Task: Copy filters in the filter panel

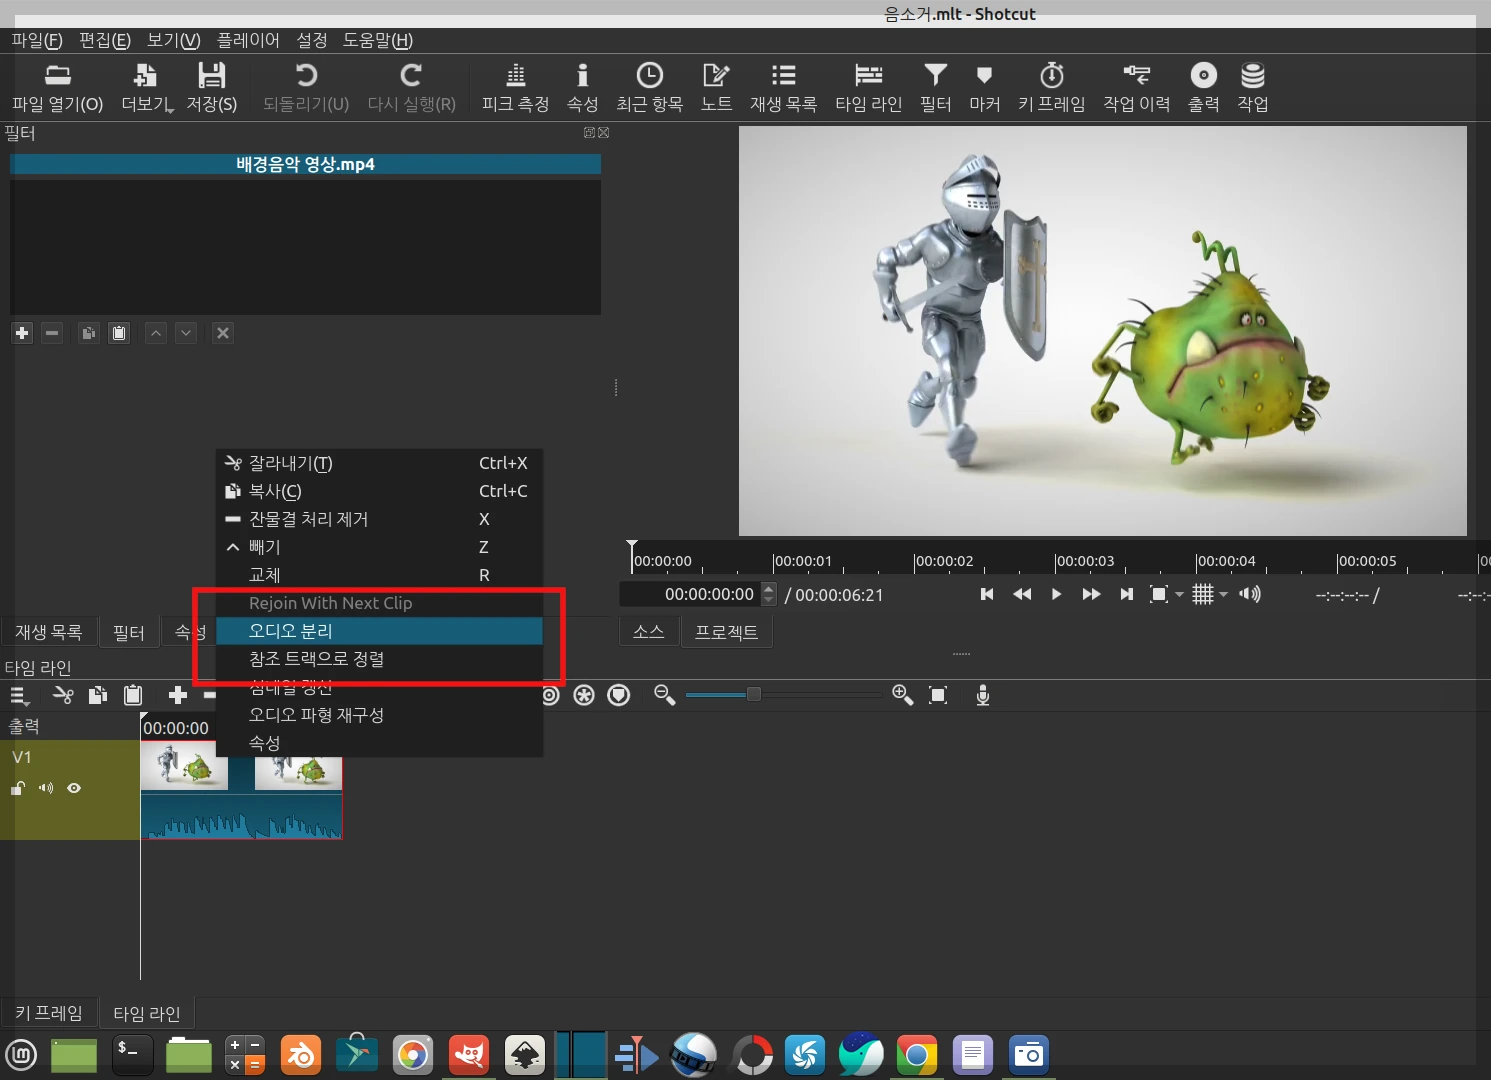Action: click(88, 333)
